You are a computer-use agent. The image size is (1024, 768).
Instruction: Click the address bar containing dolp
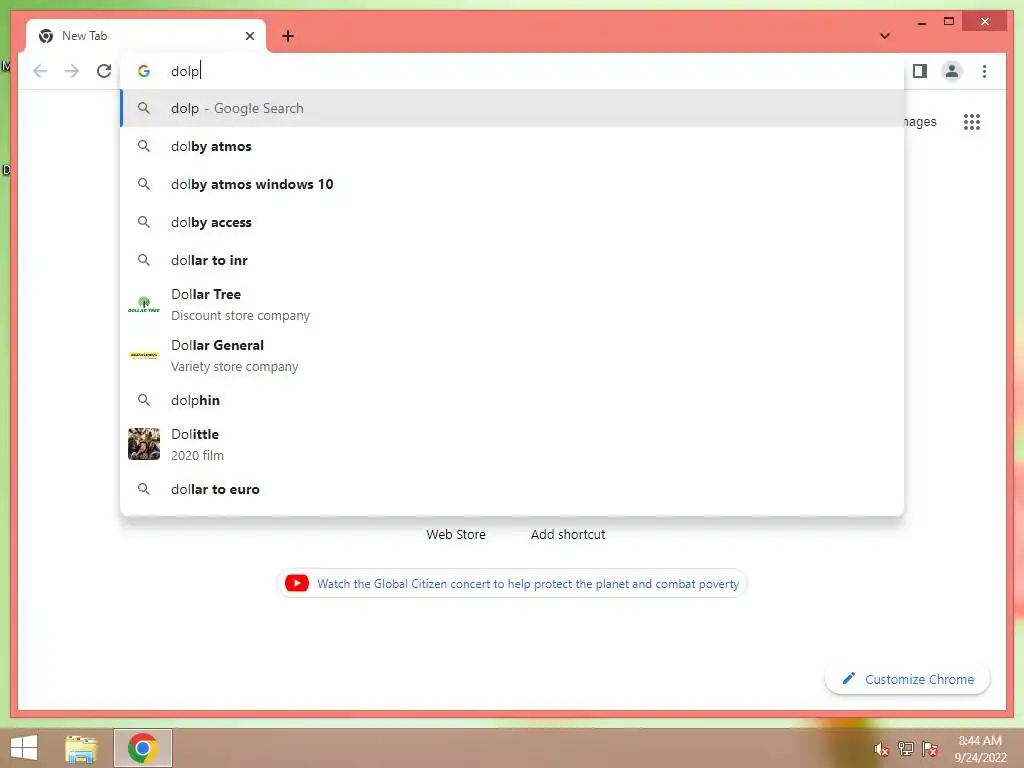513,71
